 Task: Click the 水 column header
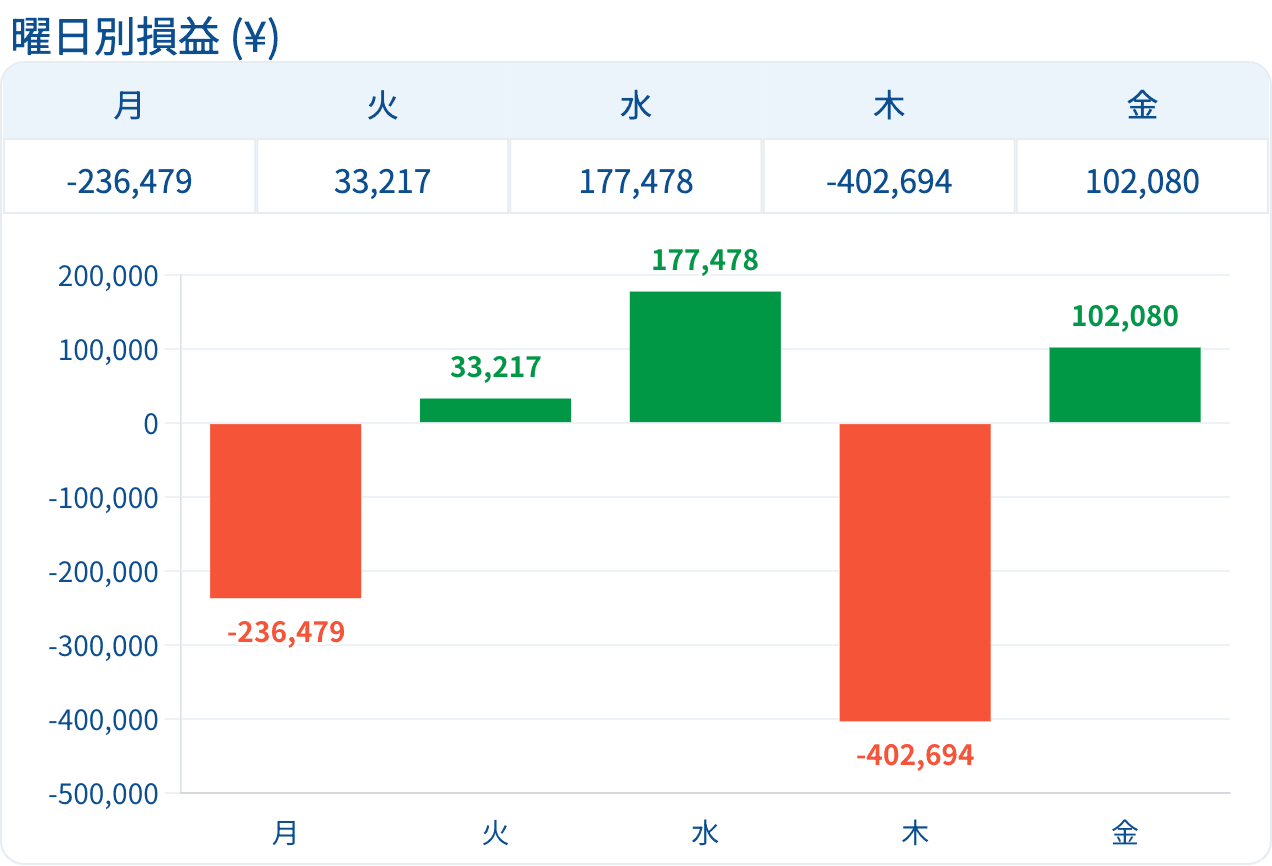tap(636, 105)
